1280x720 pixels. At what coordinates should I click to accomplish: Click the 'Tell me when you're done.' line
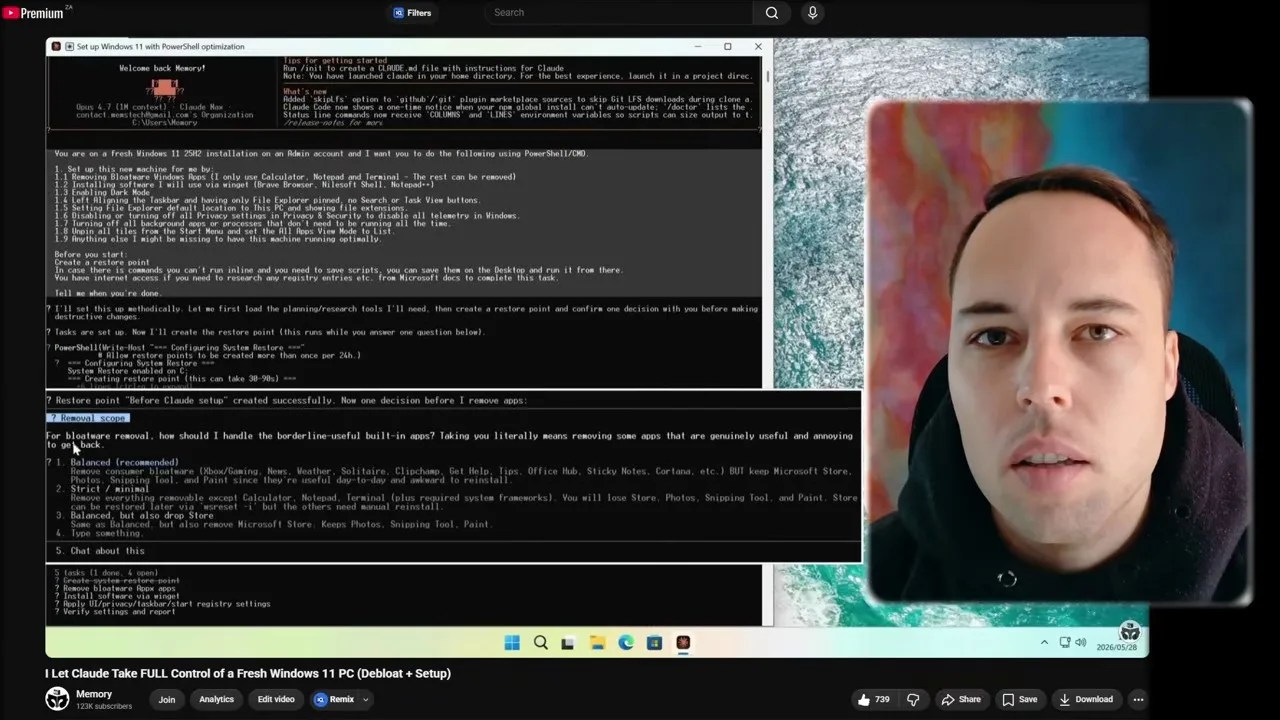pyautogui.click(x=108, y=294)
